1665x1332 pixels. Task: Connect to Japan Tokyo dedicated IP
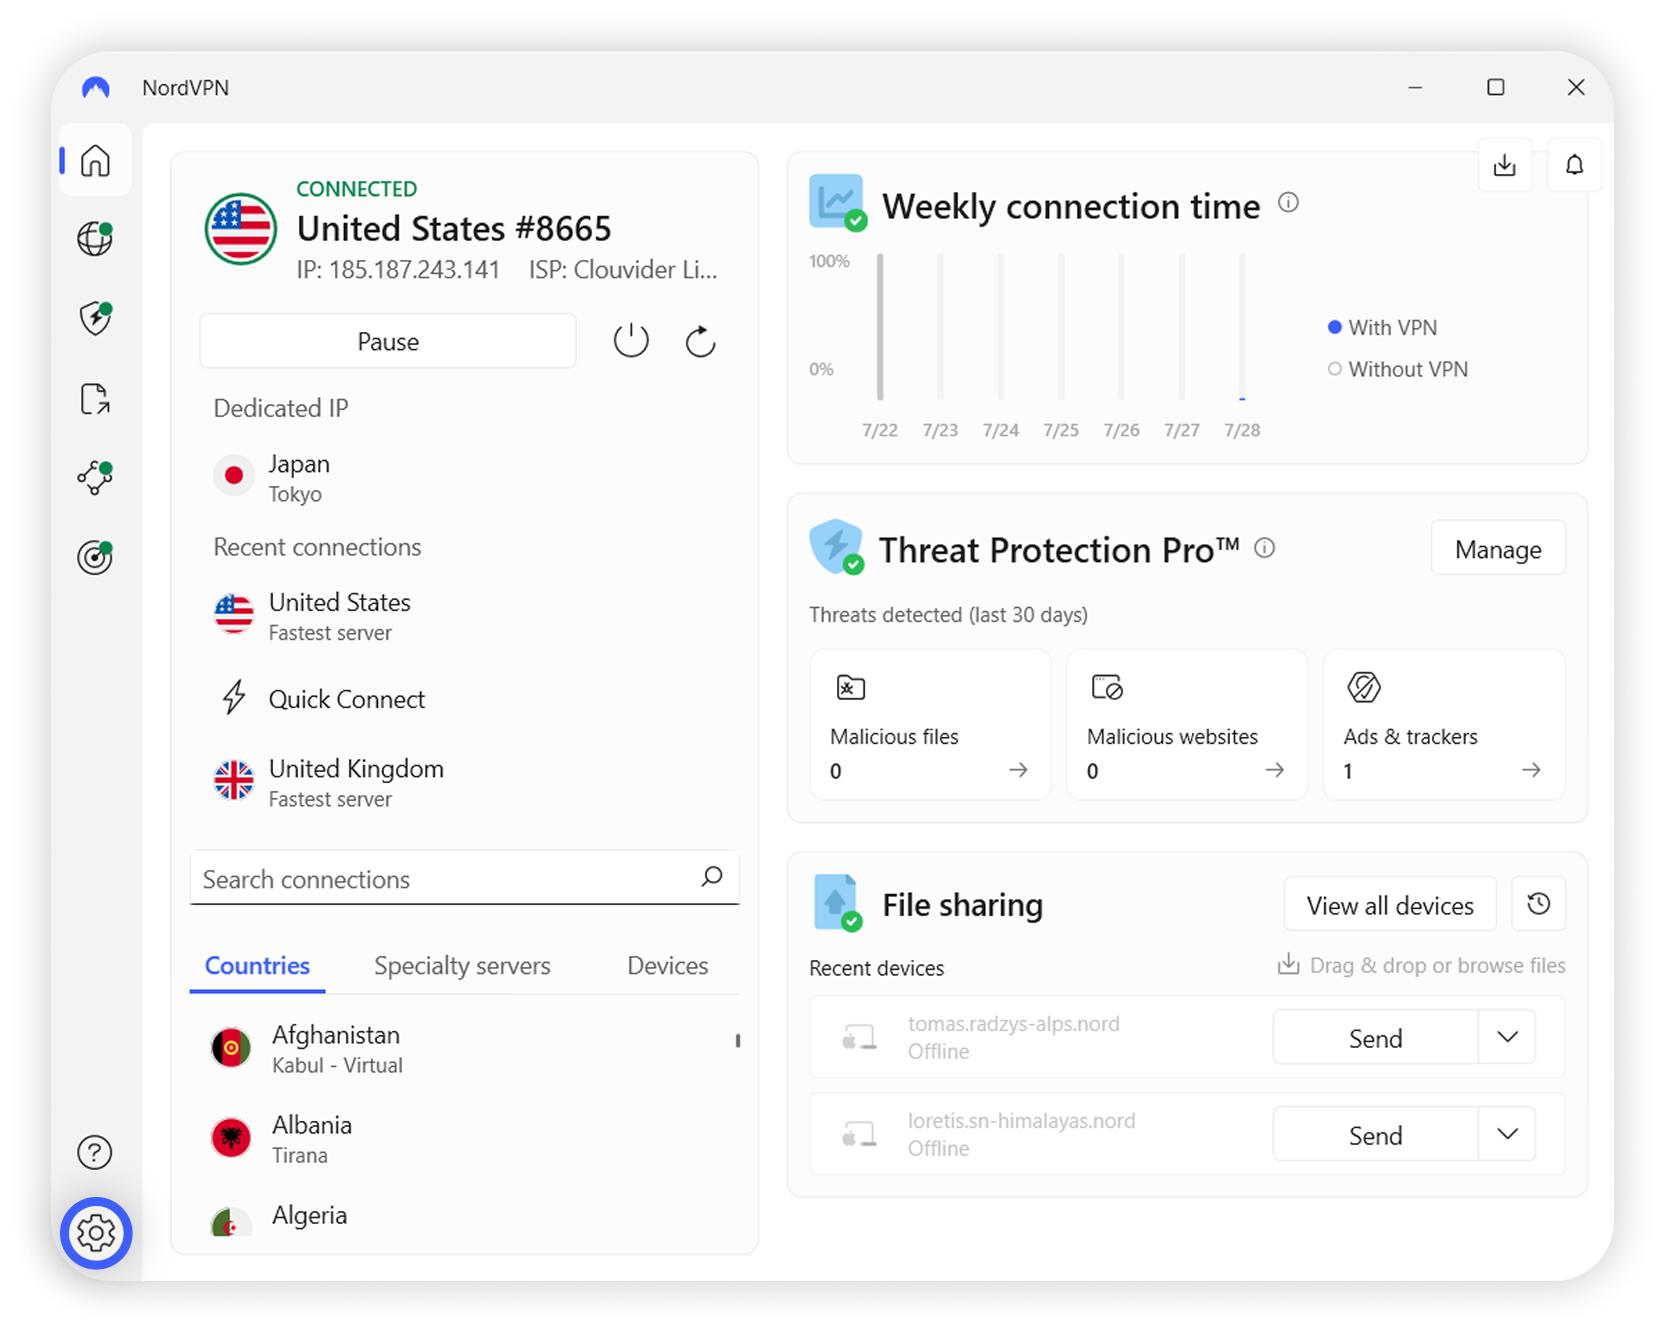click(464, 478)
